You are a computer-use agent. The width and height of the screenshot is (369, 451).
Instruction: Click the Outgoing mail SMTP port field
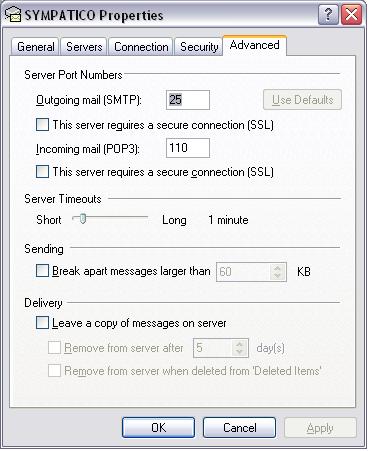pyautogui.click(x=188, y=100)
